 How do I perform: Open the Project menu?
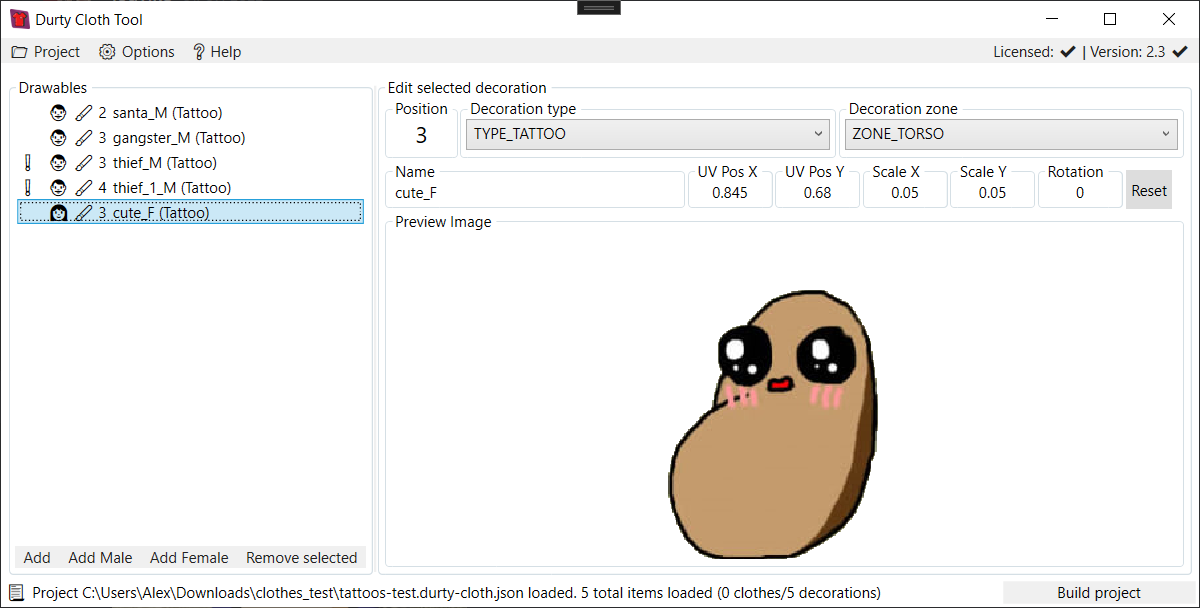[x=46, y=52]
